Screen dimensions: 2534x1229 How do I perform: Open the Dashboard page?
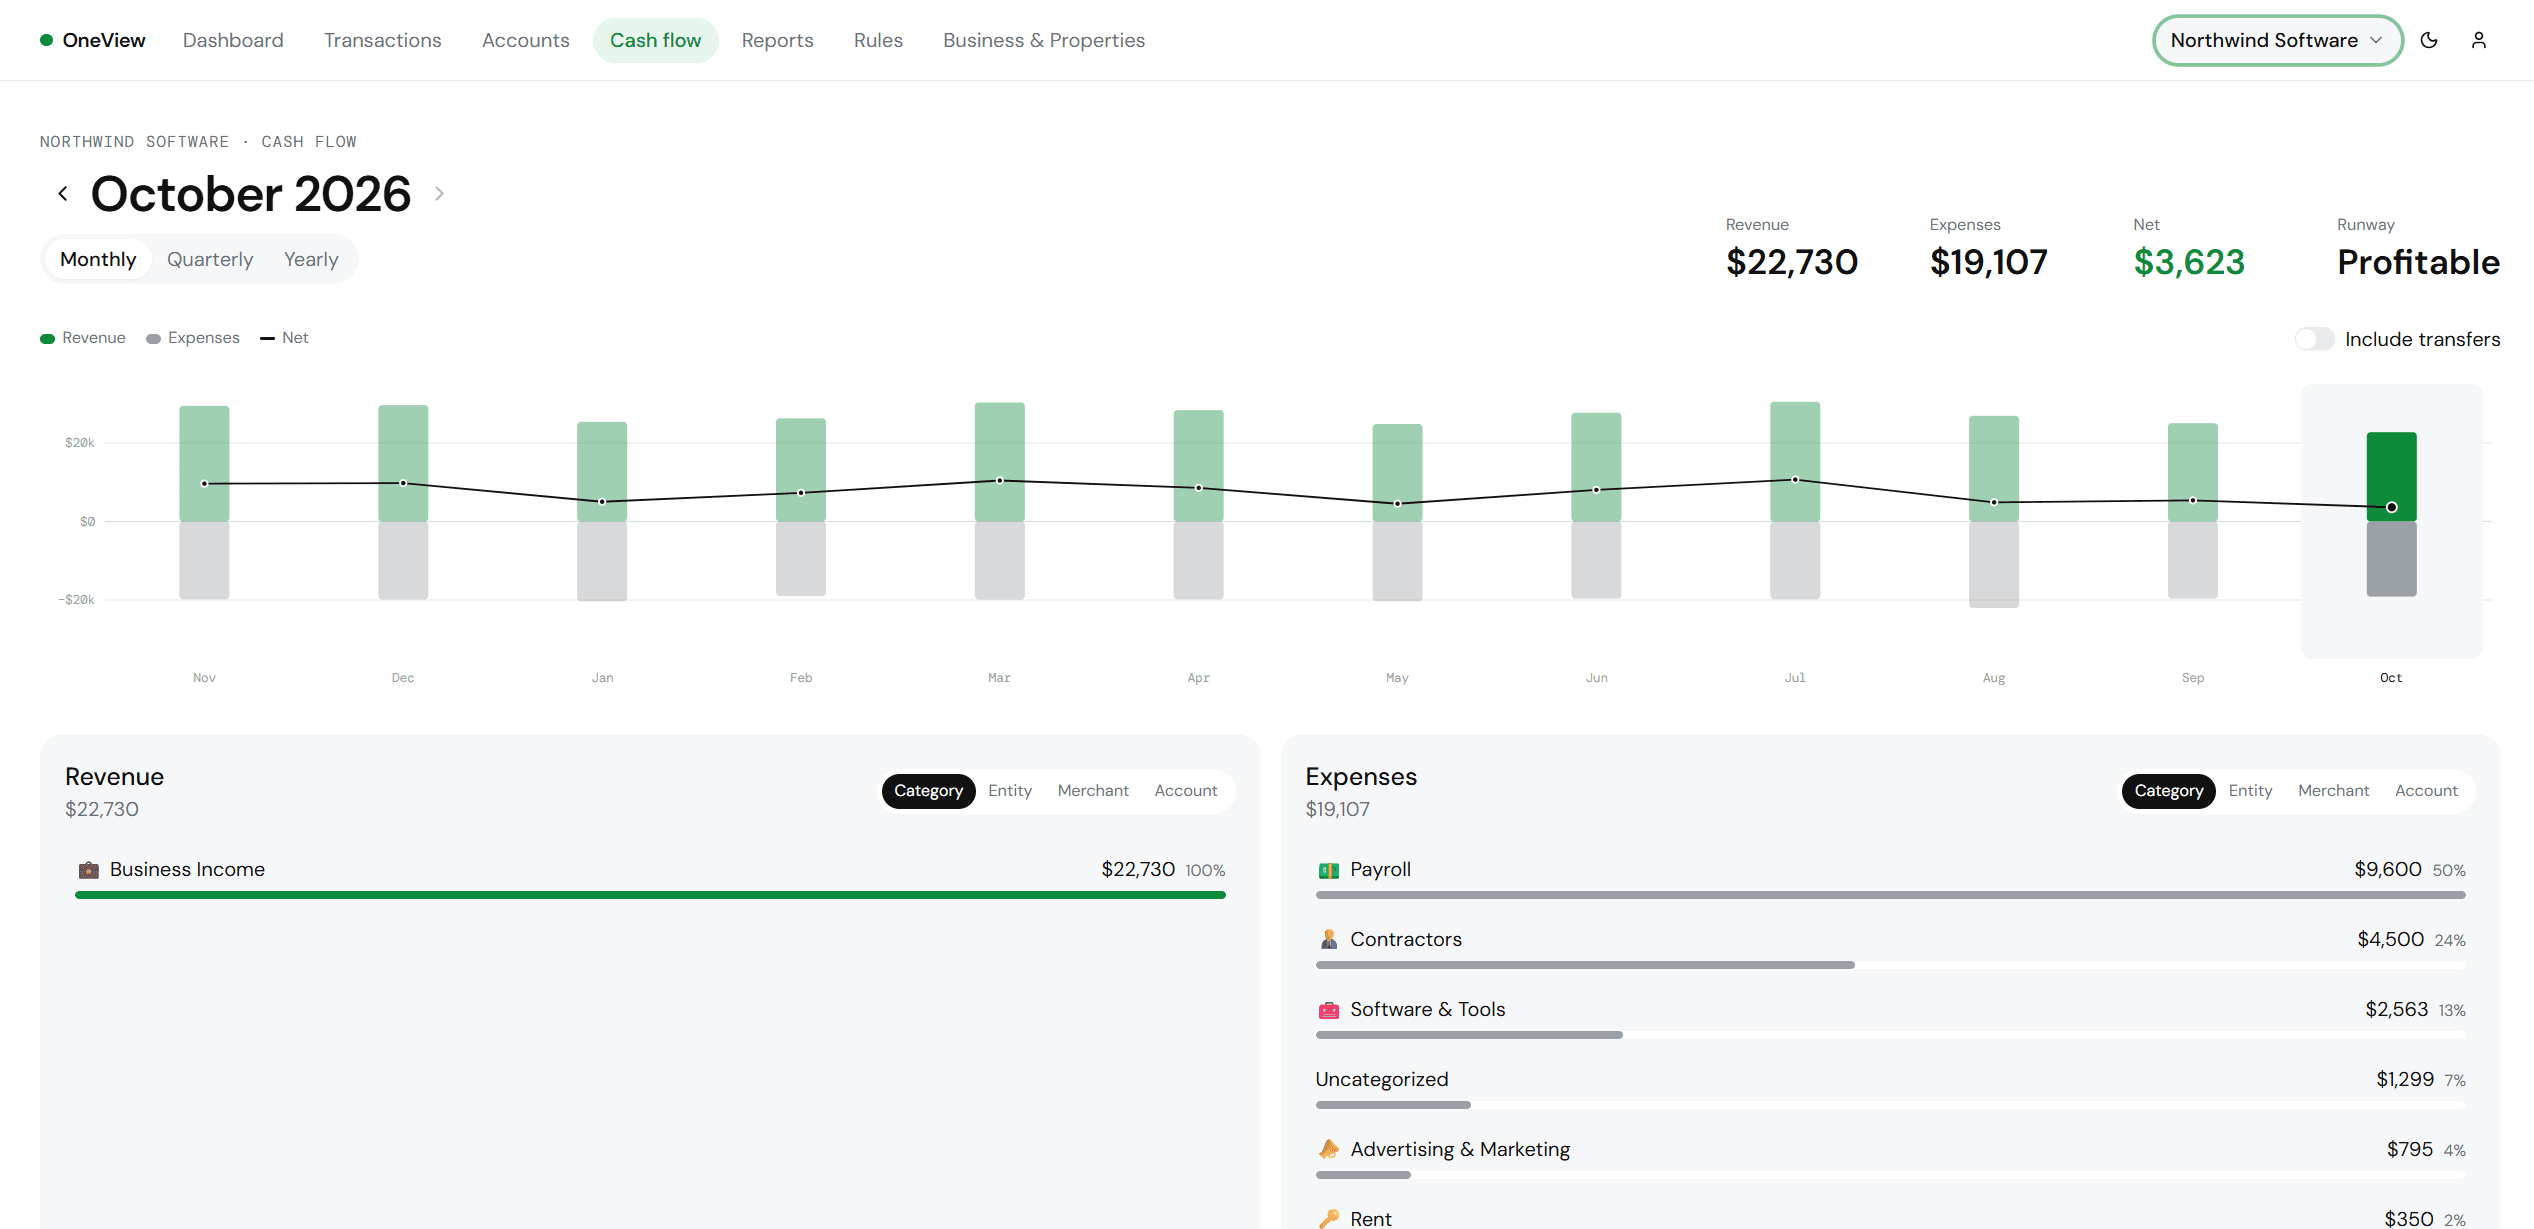click(233, 40)
